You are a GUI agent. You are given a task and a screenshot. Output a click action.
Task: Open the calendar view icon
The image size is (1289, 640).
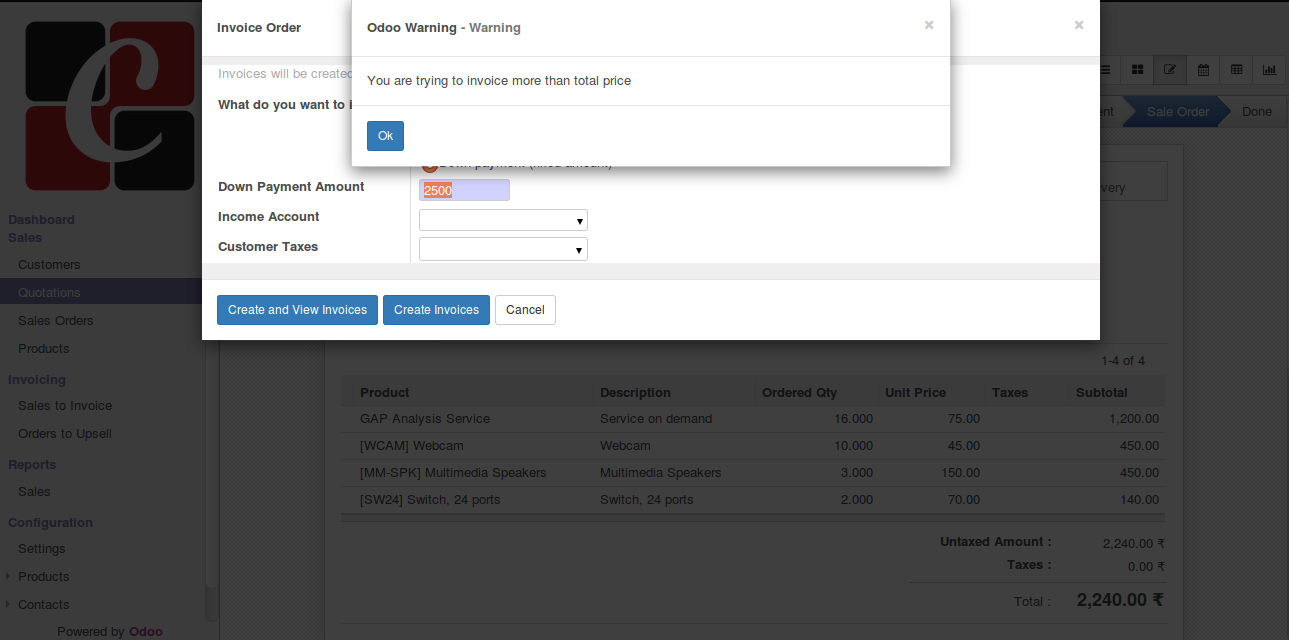click(x=1203, y=70)
